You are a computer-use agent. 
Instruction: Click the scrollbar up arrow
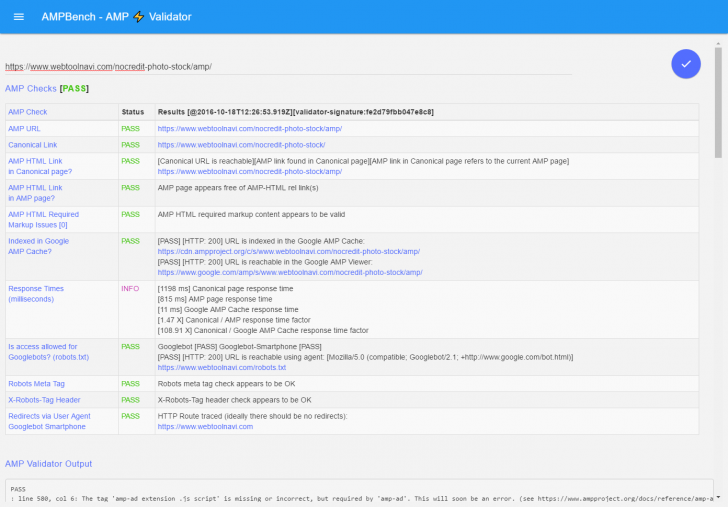[718, 43]
